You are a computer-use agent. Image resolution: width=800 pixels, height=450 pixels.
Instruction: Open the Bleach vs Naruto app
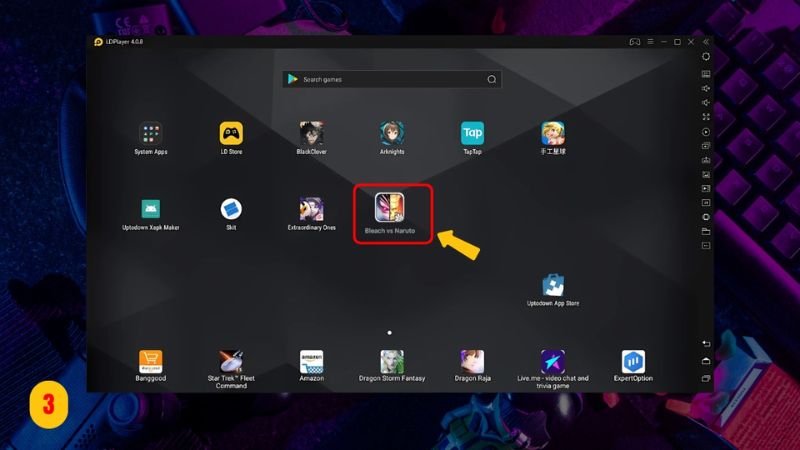[389, 208]
